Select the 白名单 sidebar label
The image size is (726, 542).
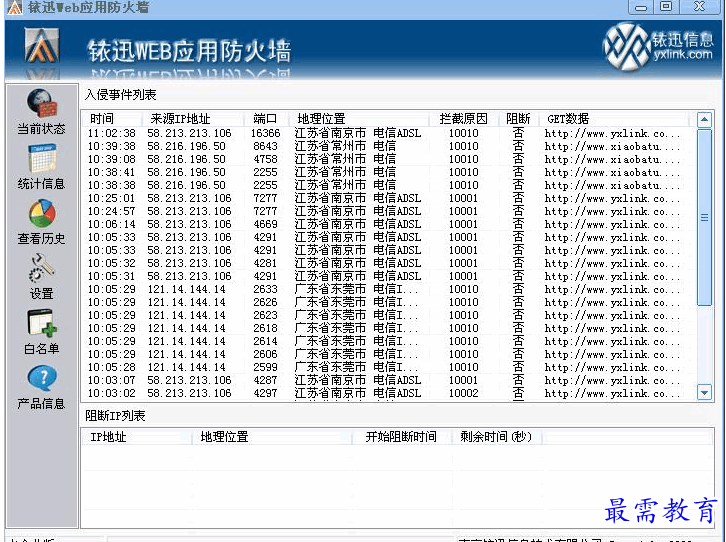pos(42,349)
